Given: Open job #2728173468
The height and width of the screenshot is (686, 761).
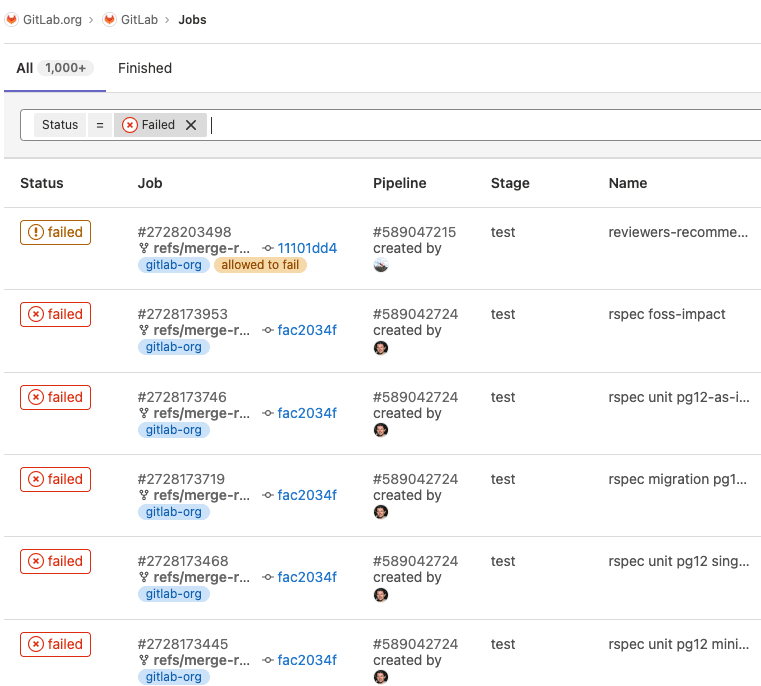Looking at the screenshot, I should [183, 561].
